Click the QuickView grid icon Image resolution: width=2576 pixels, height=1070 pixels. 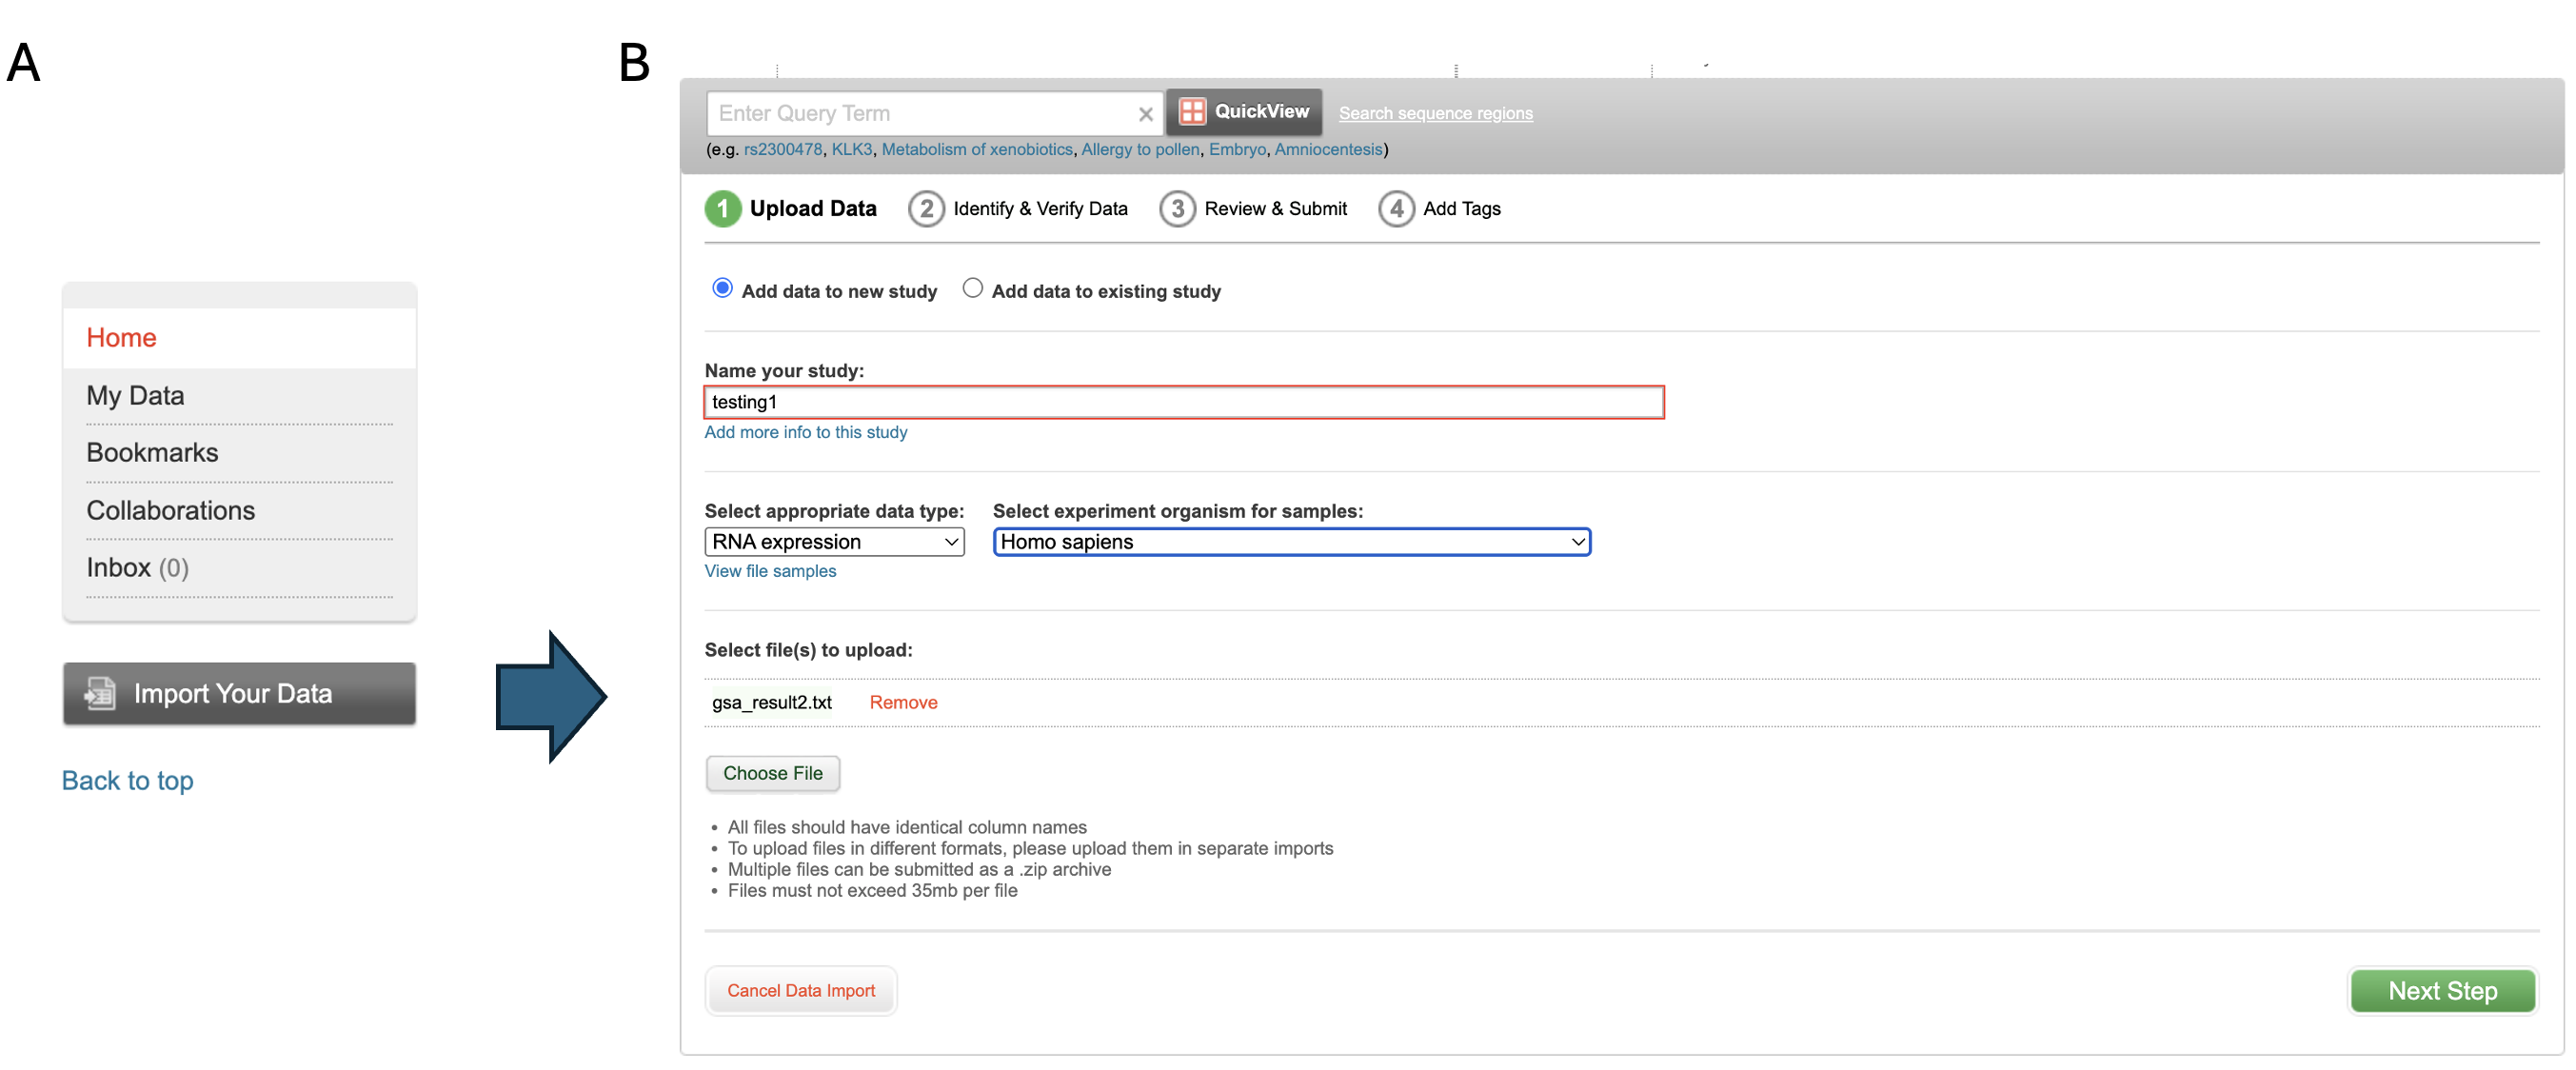[x=1191, y=112]
